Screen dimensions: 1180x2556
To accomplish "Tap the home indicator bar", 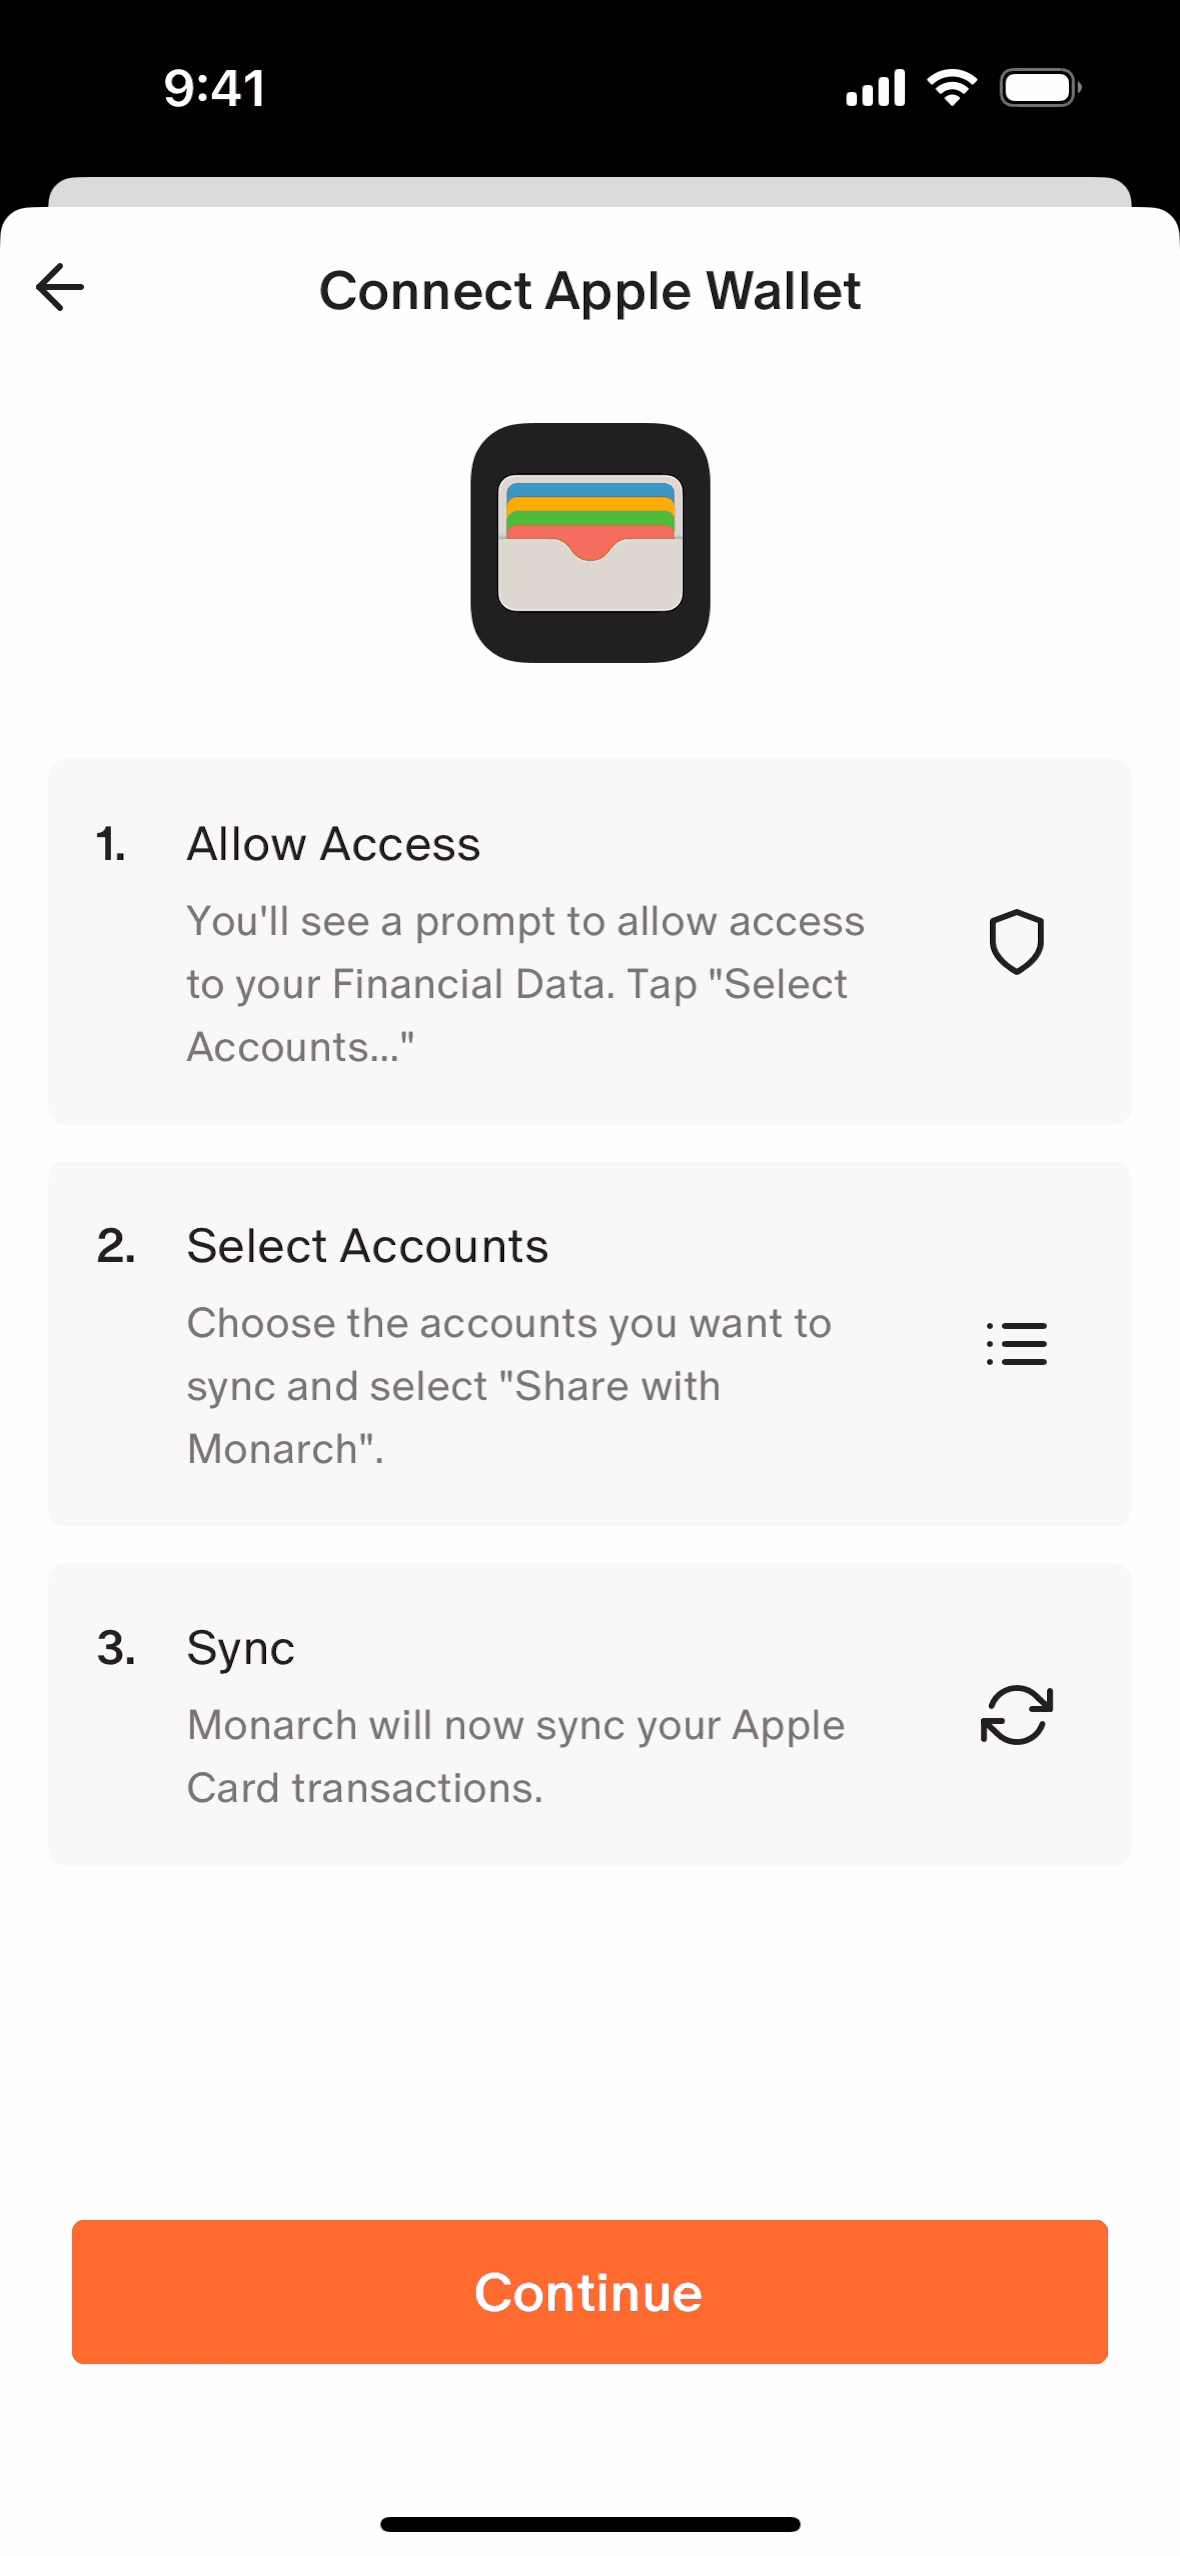I will tap(590, 2524).
